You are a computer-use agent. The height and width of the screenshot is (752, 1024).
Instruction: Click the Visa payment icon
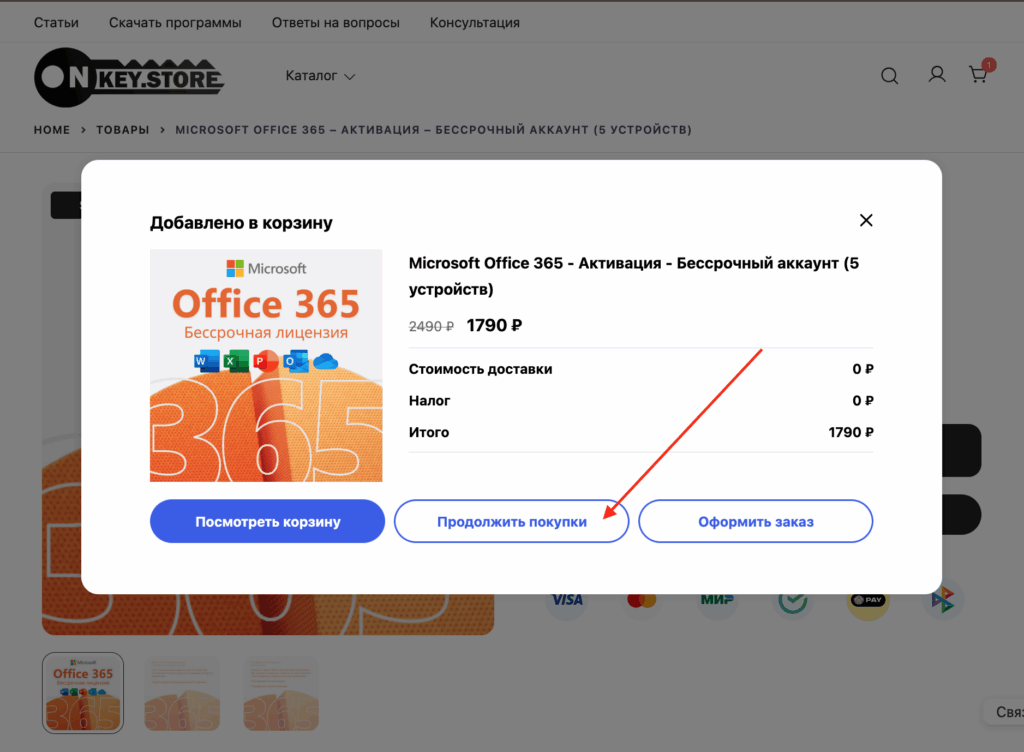567,600
